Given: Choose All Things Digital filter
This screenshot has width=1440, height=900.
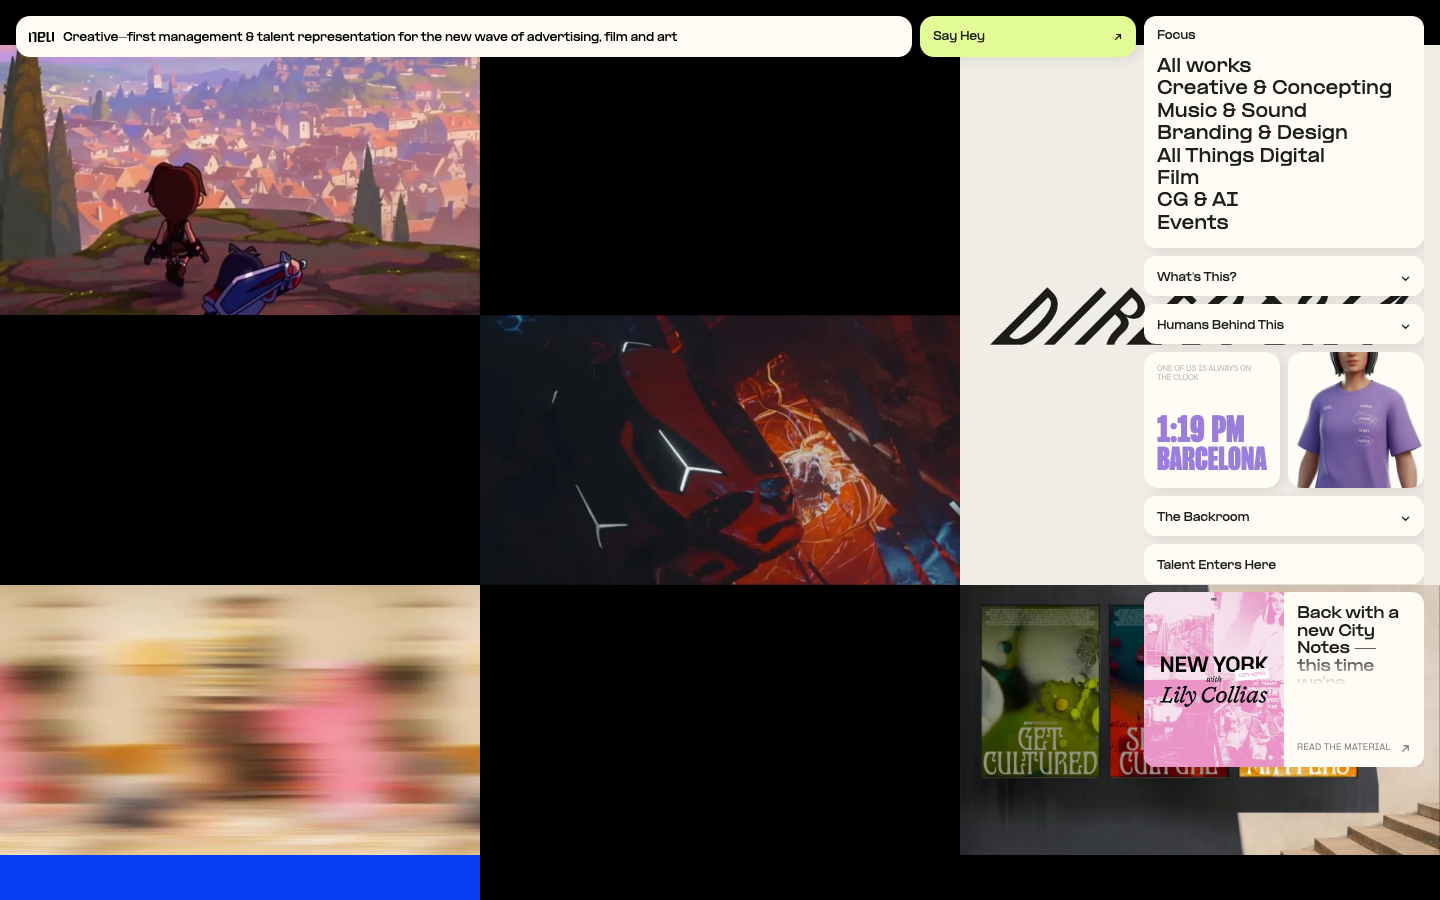Looking at the screenshot, I should click(1240, 155).
